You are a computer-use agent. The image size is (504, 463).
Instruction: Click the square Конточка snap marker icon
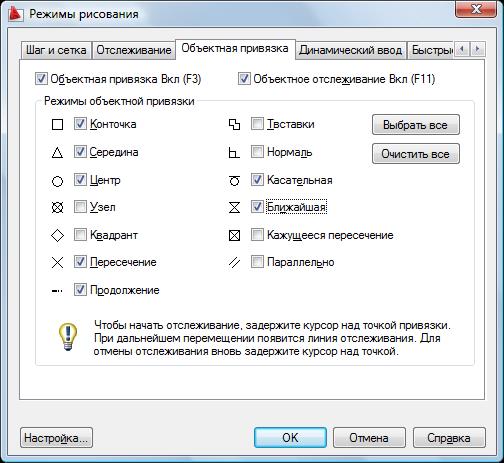57,125
